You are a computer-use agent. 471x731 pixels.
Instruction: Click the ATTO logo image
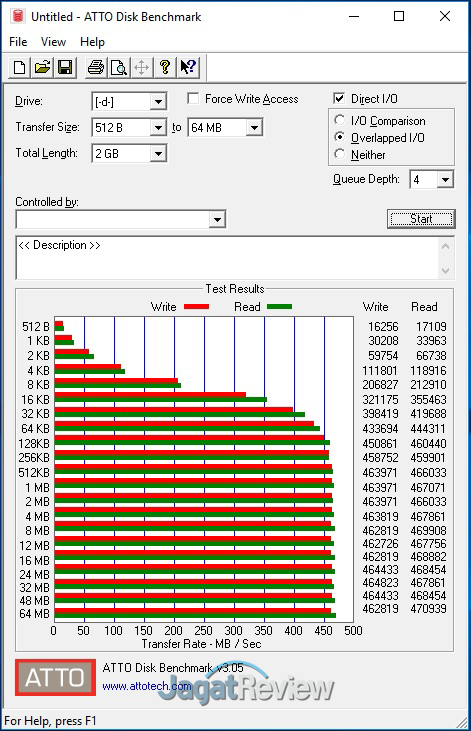[55, 677]
